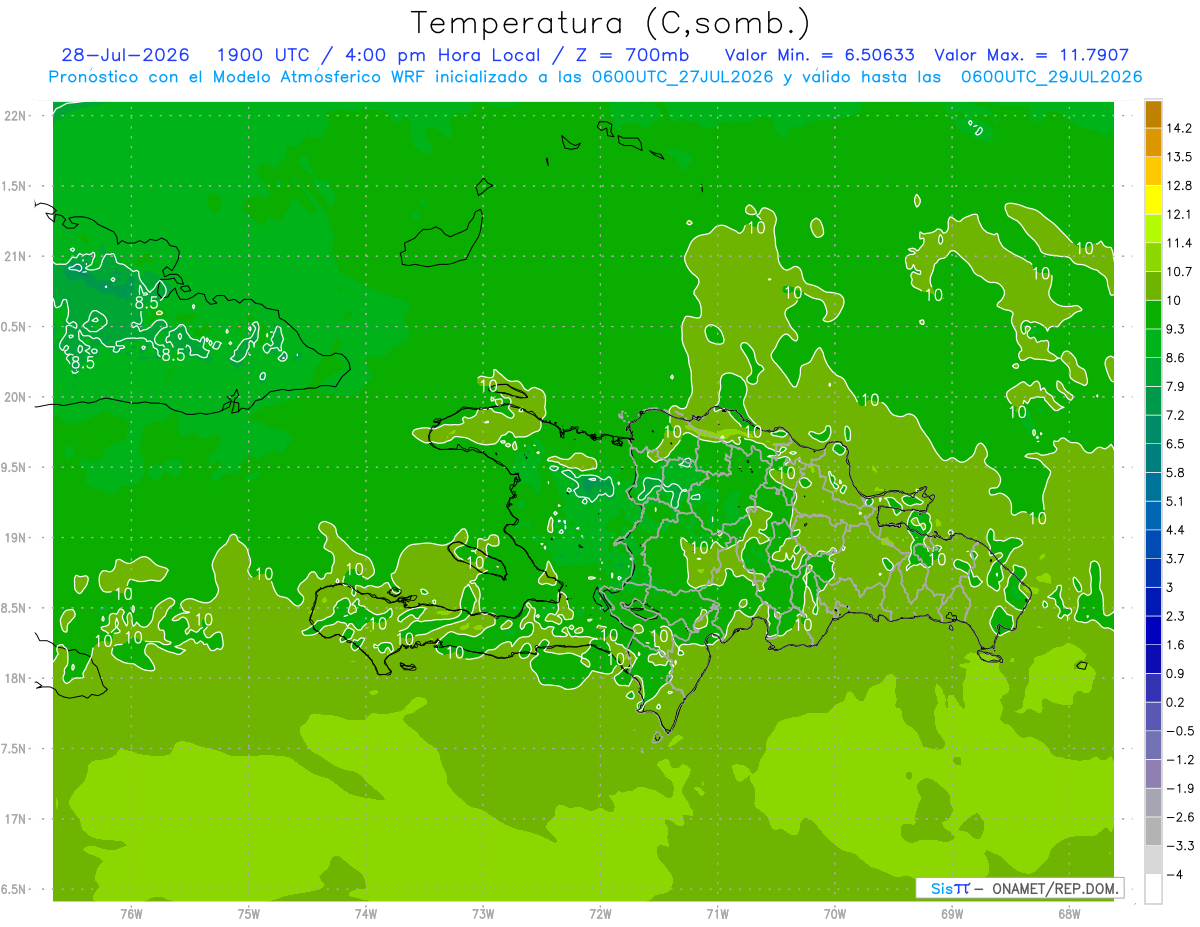Click the 0.2 value on color legend
1200x927 pixels.
click(x=1177, y=702)
